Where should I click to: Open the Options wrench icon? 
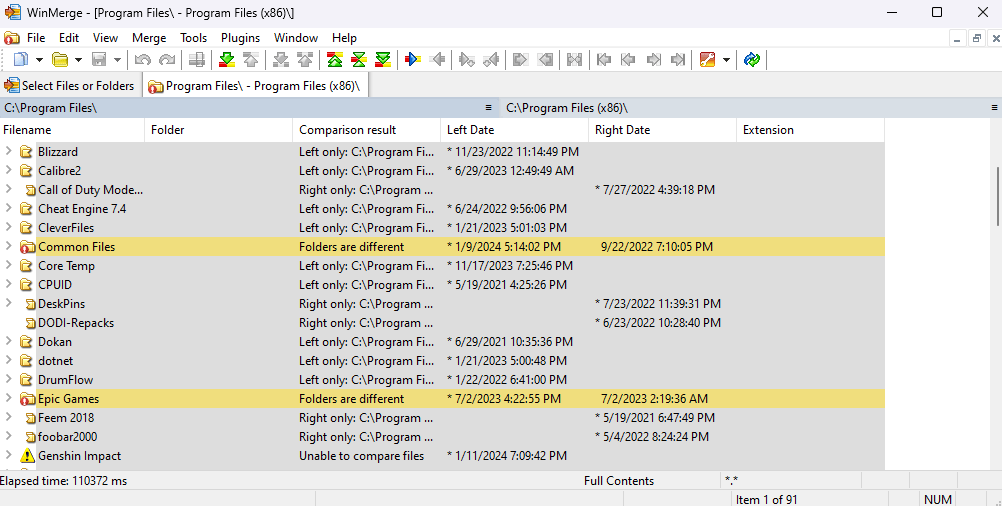tap(708, 60)
